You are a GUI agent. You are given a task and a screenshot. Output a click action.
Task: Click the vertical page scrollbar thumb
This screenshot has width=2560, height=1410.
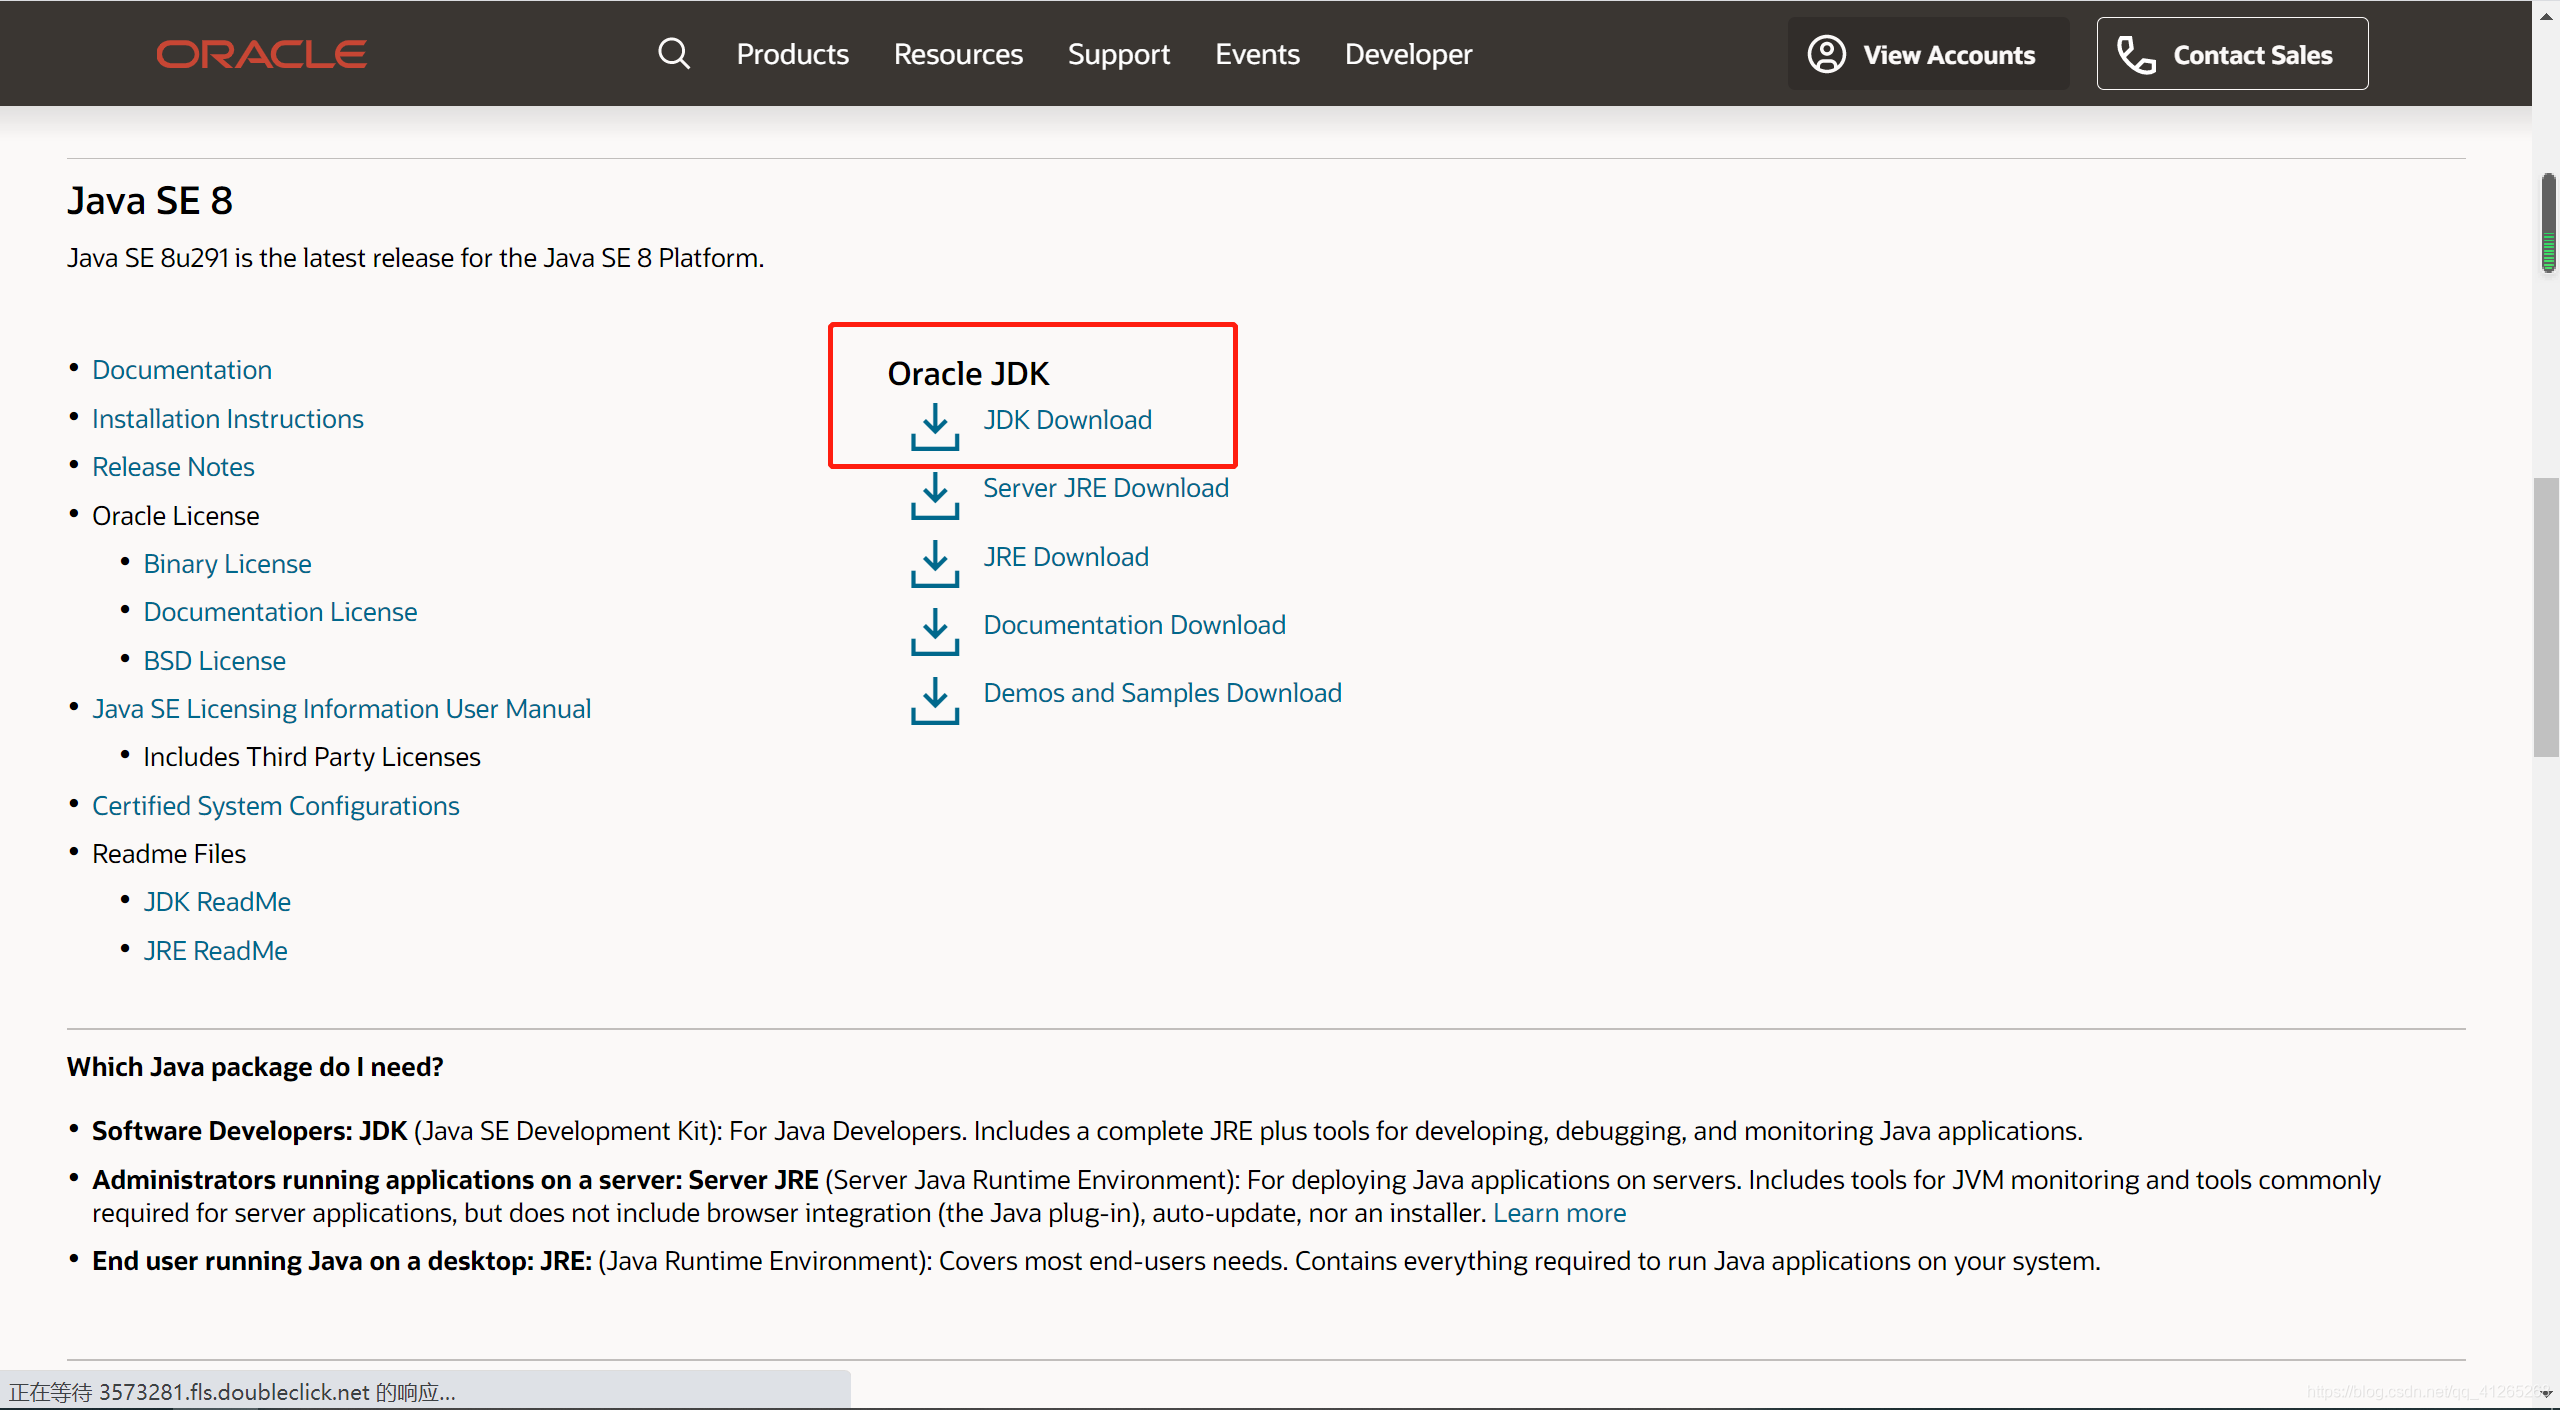pyautogui.click(x=2545, y=618)
